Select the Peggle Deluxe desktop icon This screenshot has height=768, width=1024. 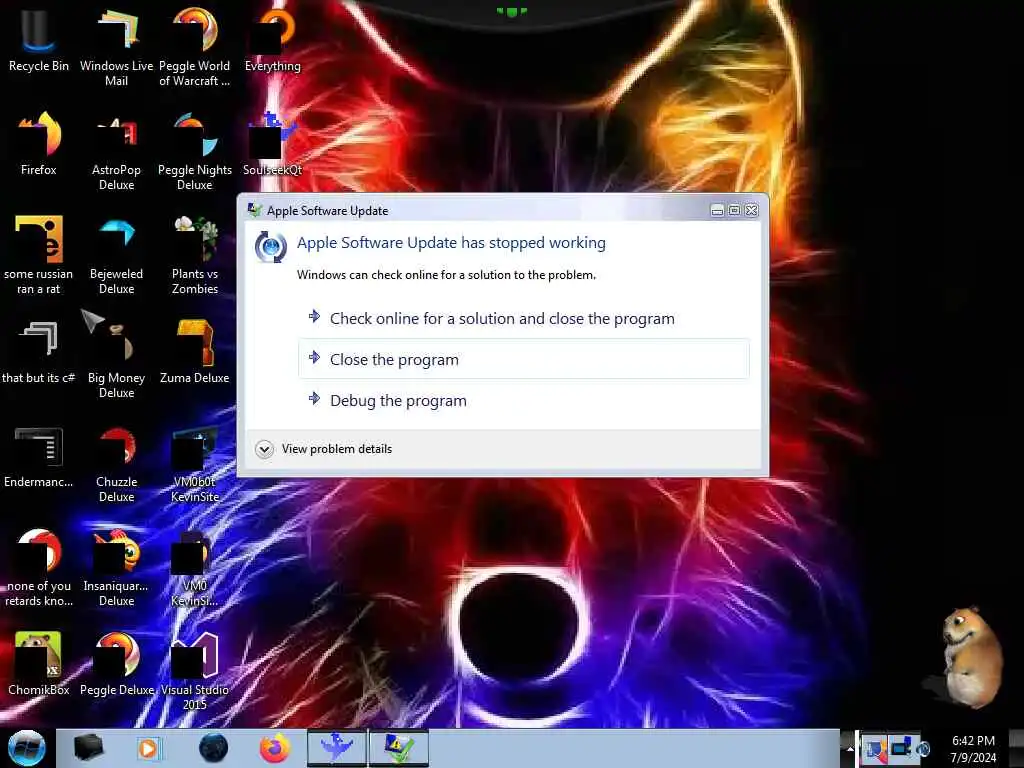[116, 663]
